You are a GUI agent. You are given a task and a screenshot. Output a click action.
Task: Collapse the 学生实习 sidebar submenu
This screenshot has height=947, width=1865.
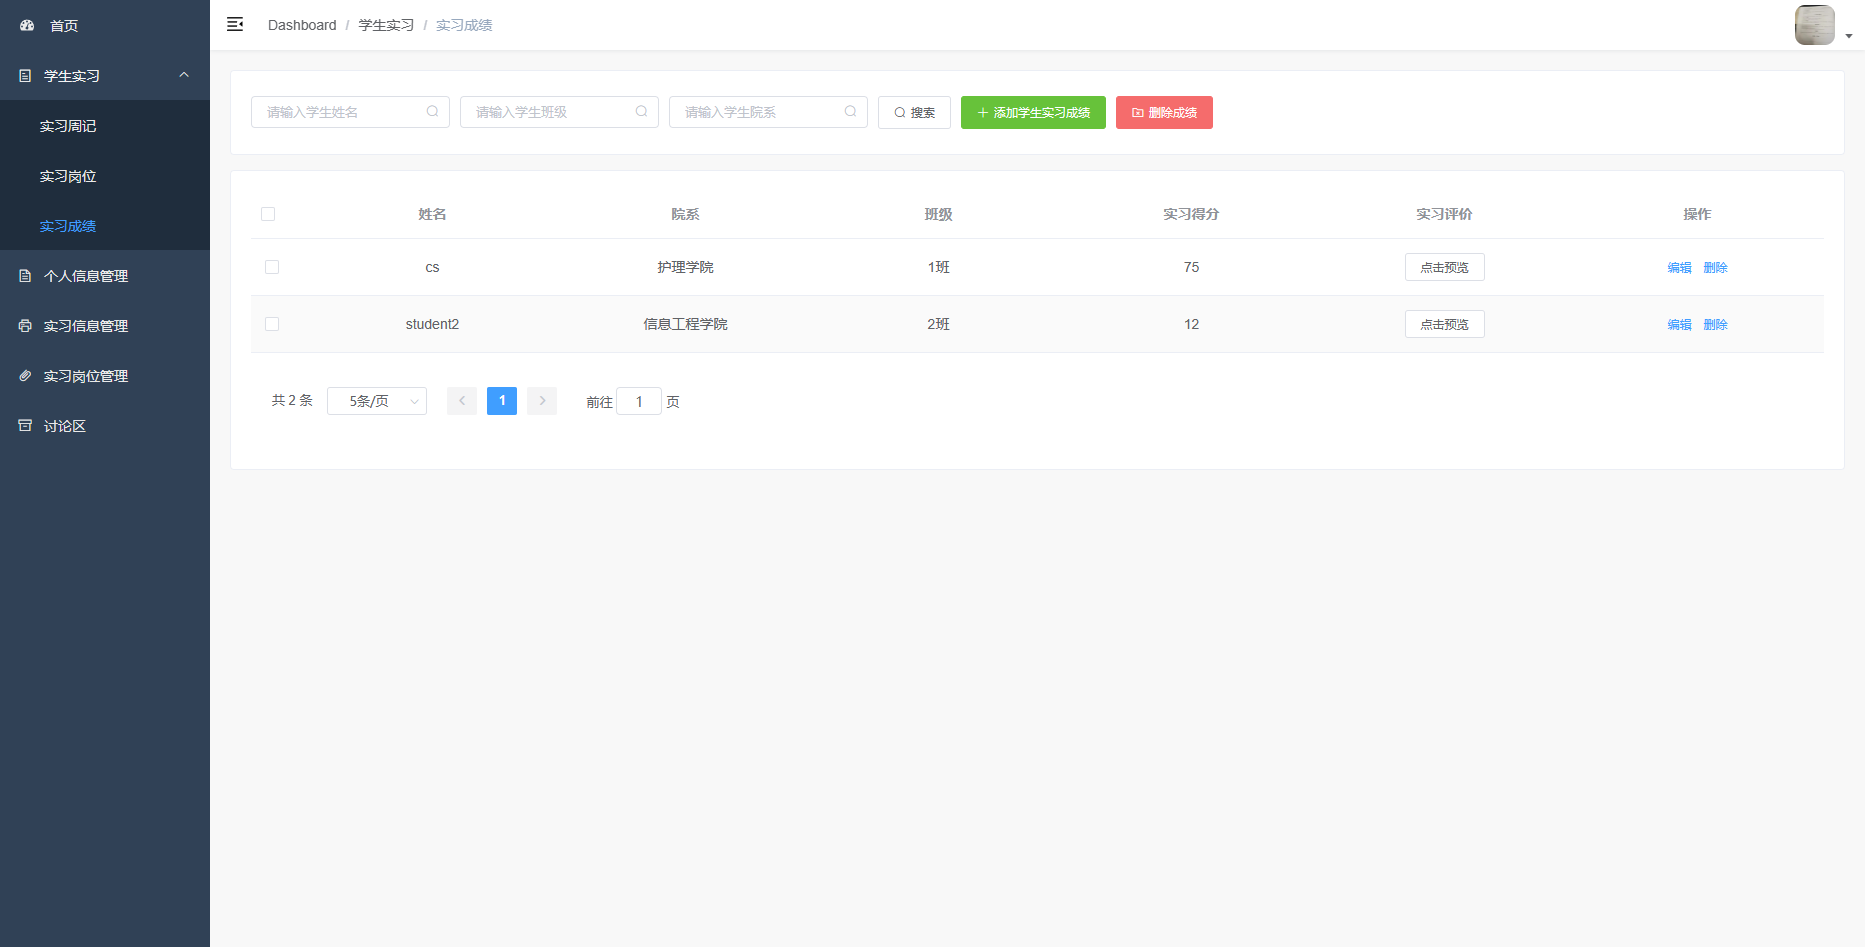pos(184,76)
